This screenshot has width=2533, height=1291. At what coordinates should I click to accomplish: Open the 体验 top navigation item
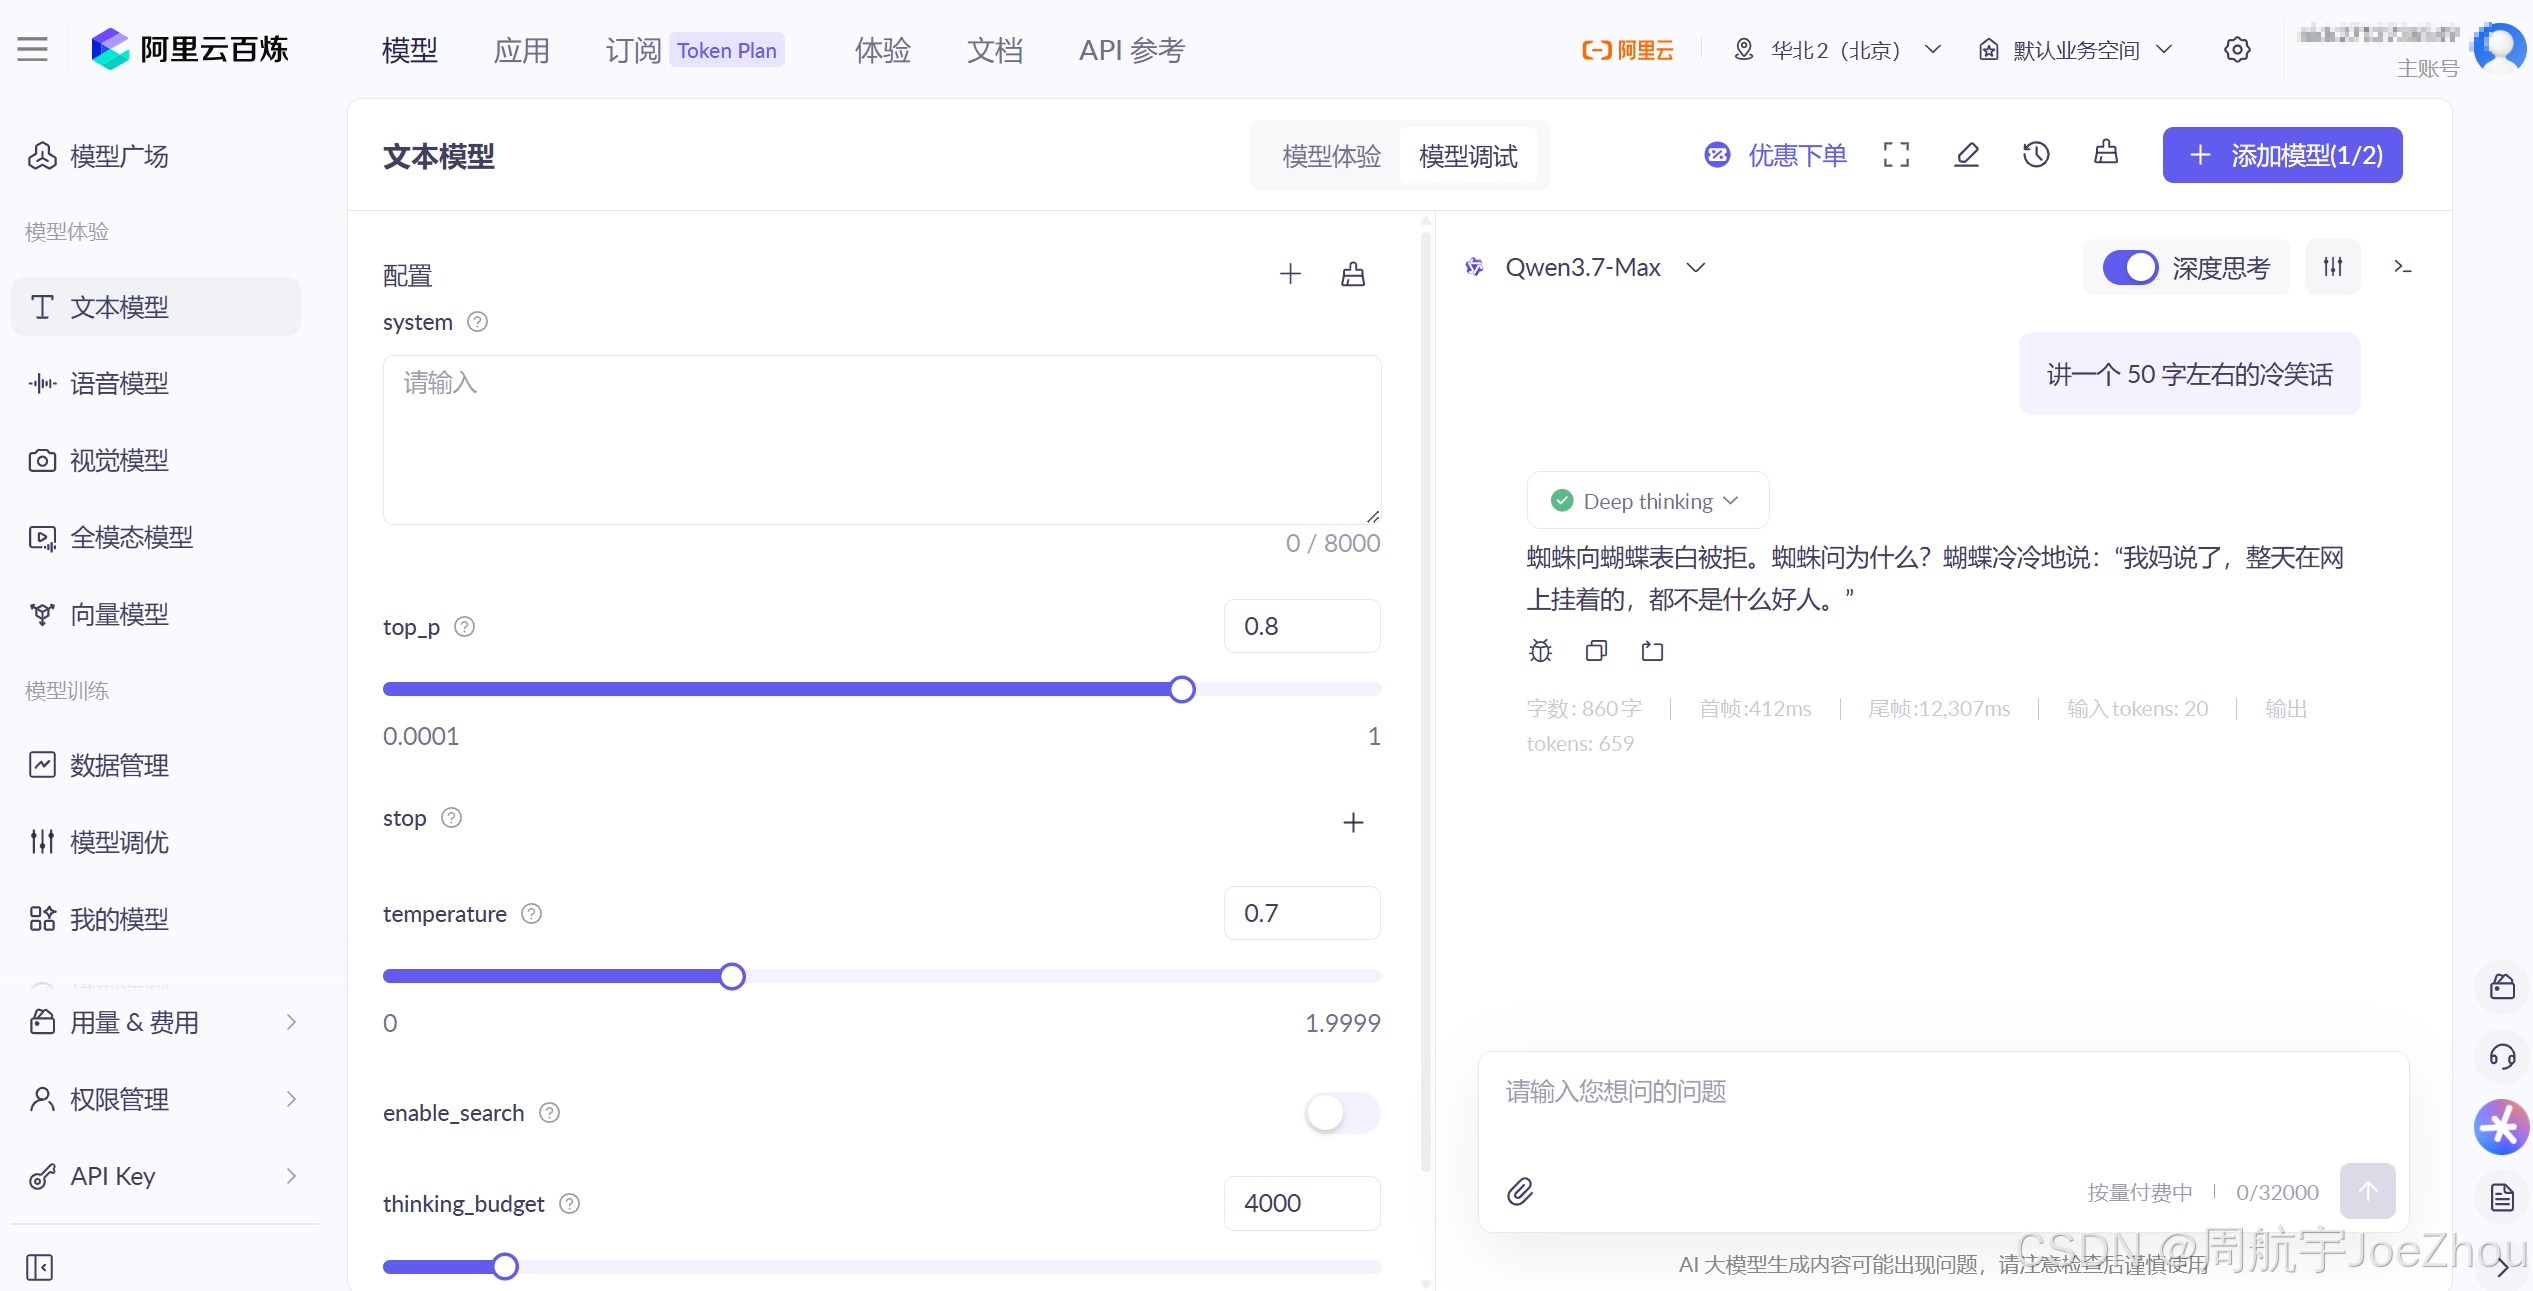tap(883, 50)
